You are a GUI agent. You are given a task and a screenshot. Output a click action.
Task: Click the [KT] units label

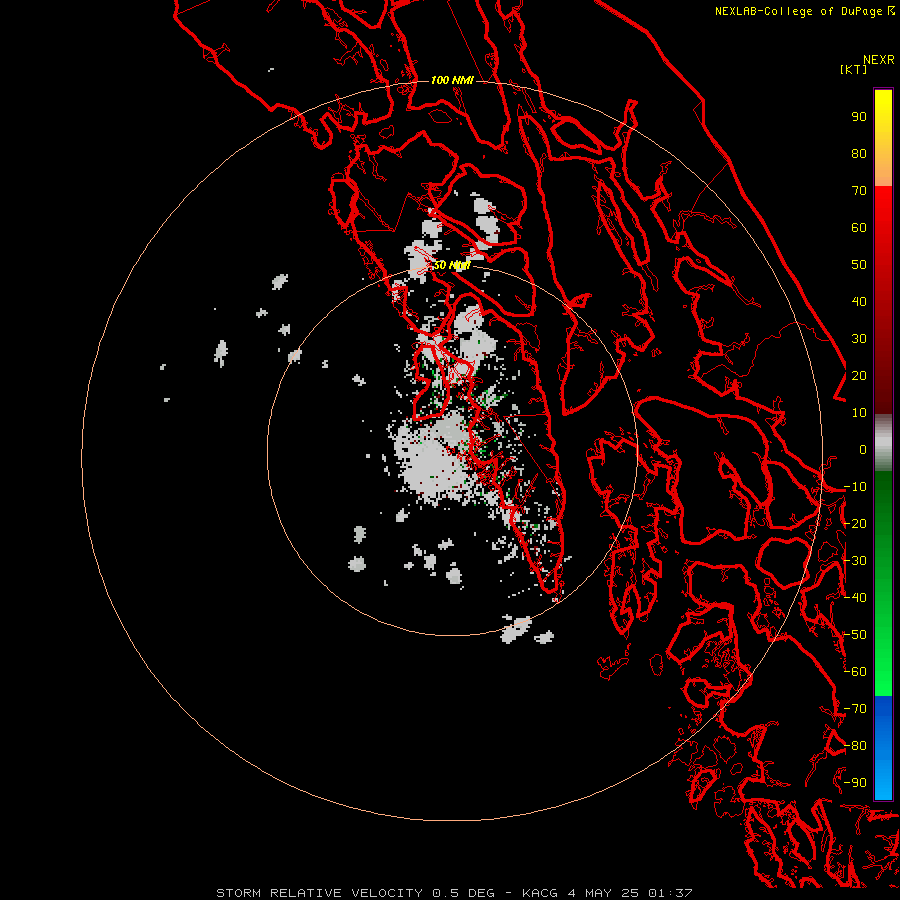tap(853, 69)
